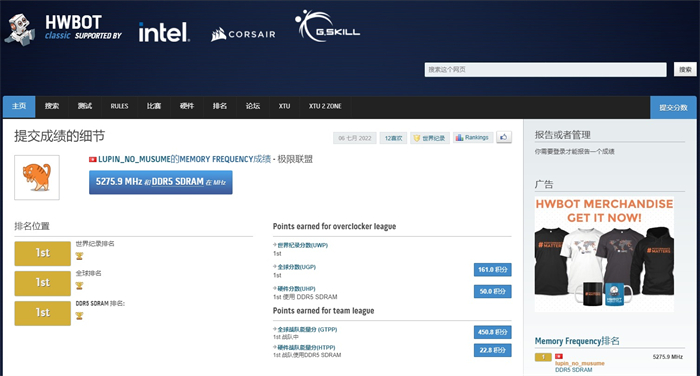The height and width of the screenshot is (376, 700).
Task: Click the HWBOT robot mascot logo
Action: [20, 29]
